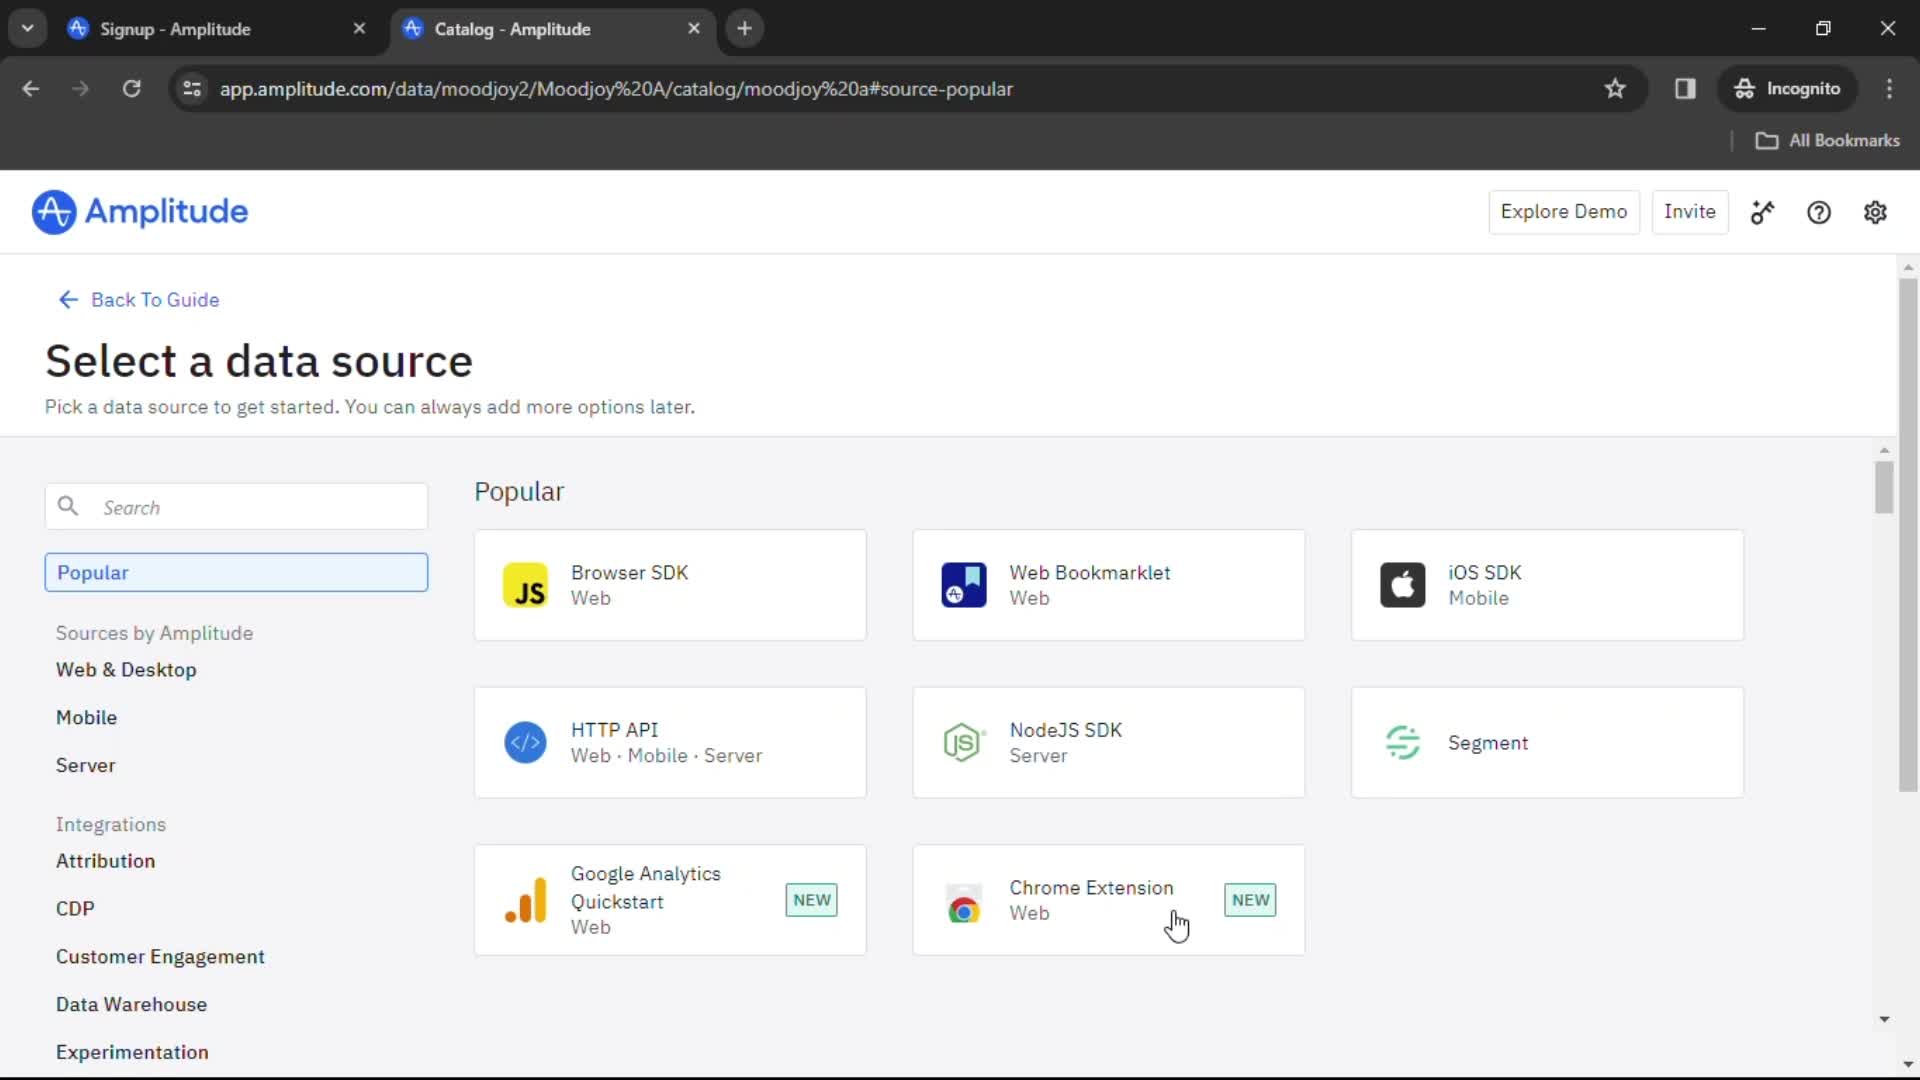Image resolution: width=1920 pixels, height=1080 pixels.
Task: Click the Amplitude settings gear icon
Action: click(1875, 212)
